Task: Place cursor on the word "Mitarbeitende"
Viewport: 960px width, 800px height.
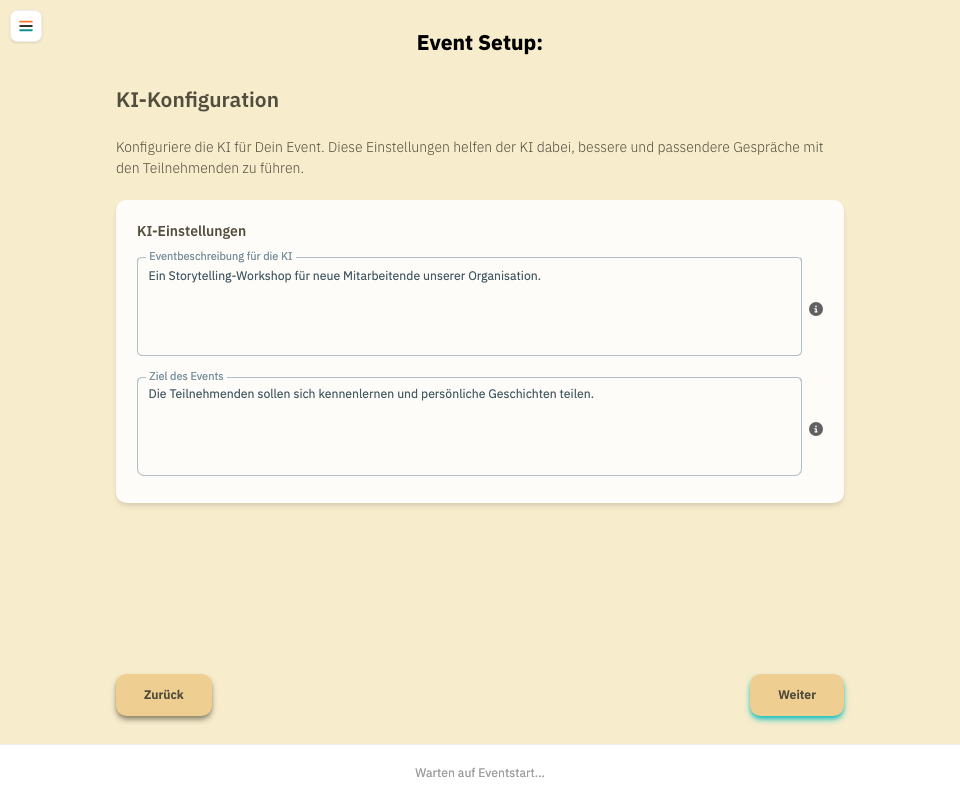Action: coord(380,276)
